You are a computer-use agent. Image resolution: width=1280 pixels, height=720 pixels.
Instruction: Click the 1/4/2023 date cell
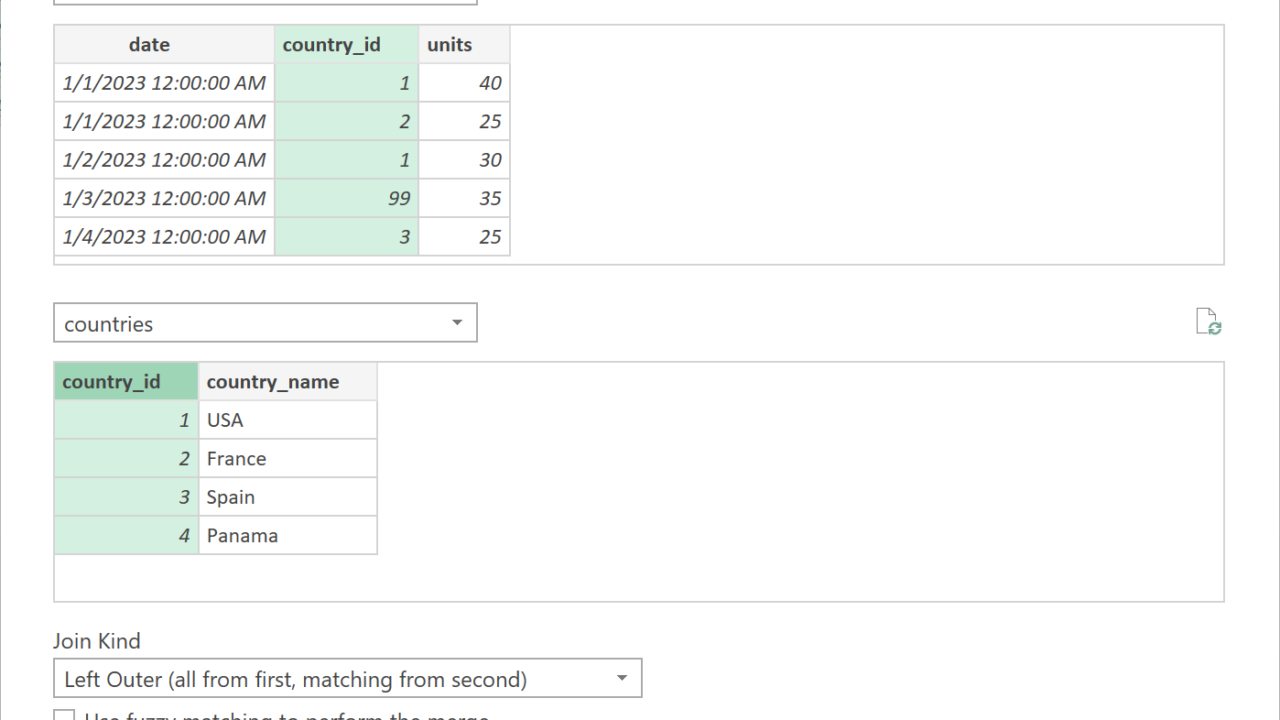164,237
